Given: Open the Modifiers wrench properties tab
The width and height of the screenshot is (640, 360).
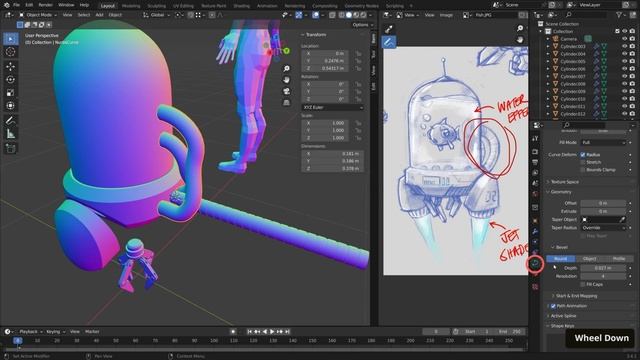Looking at the screenshot, I should click(x=536, y=231).
